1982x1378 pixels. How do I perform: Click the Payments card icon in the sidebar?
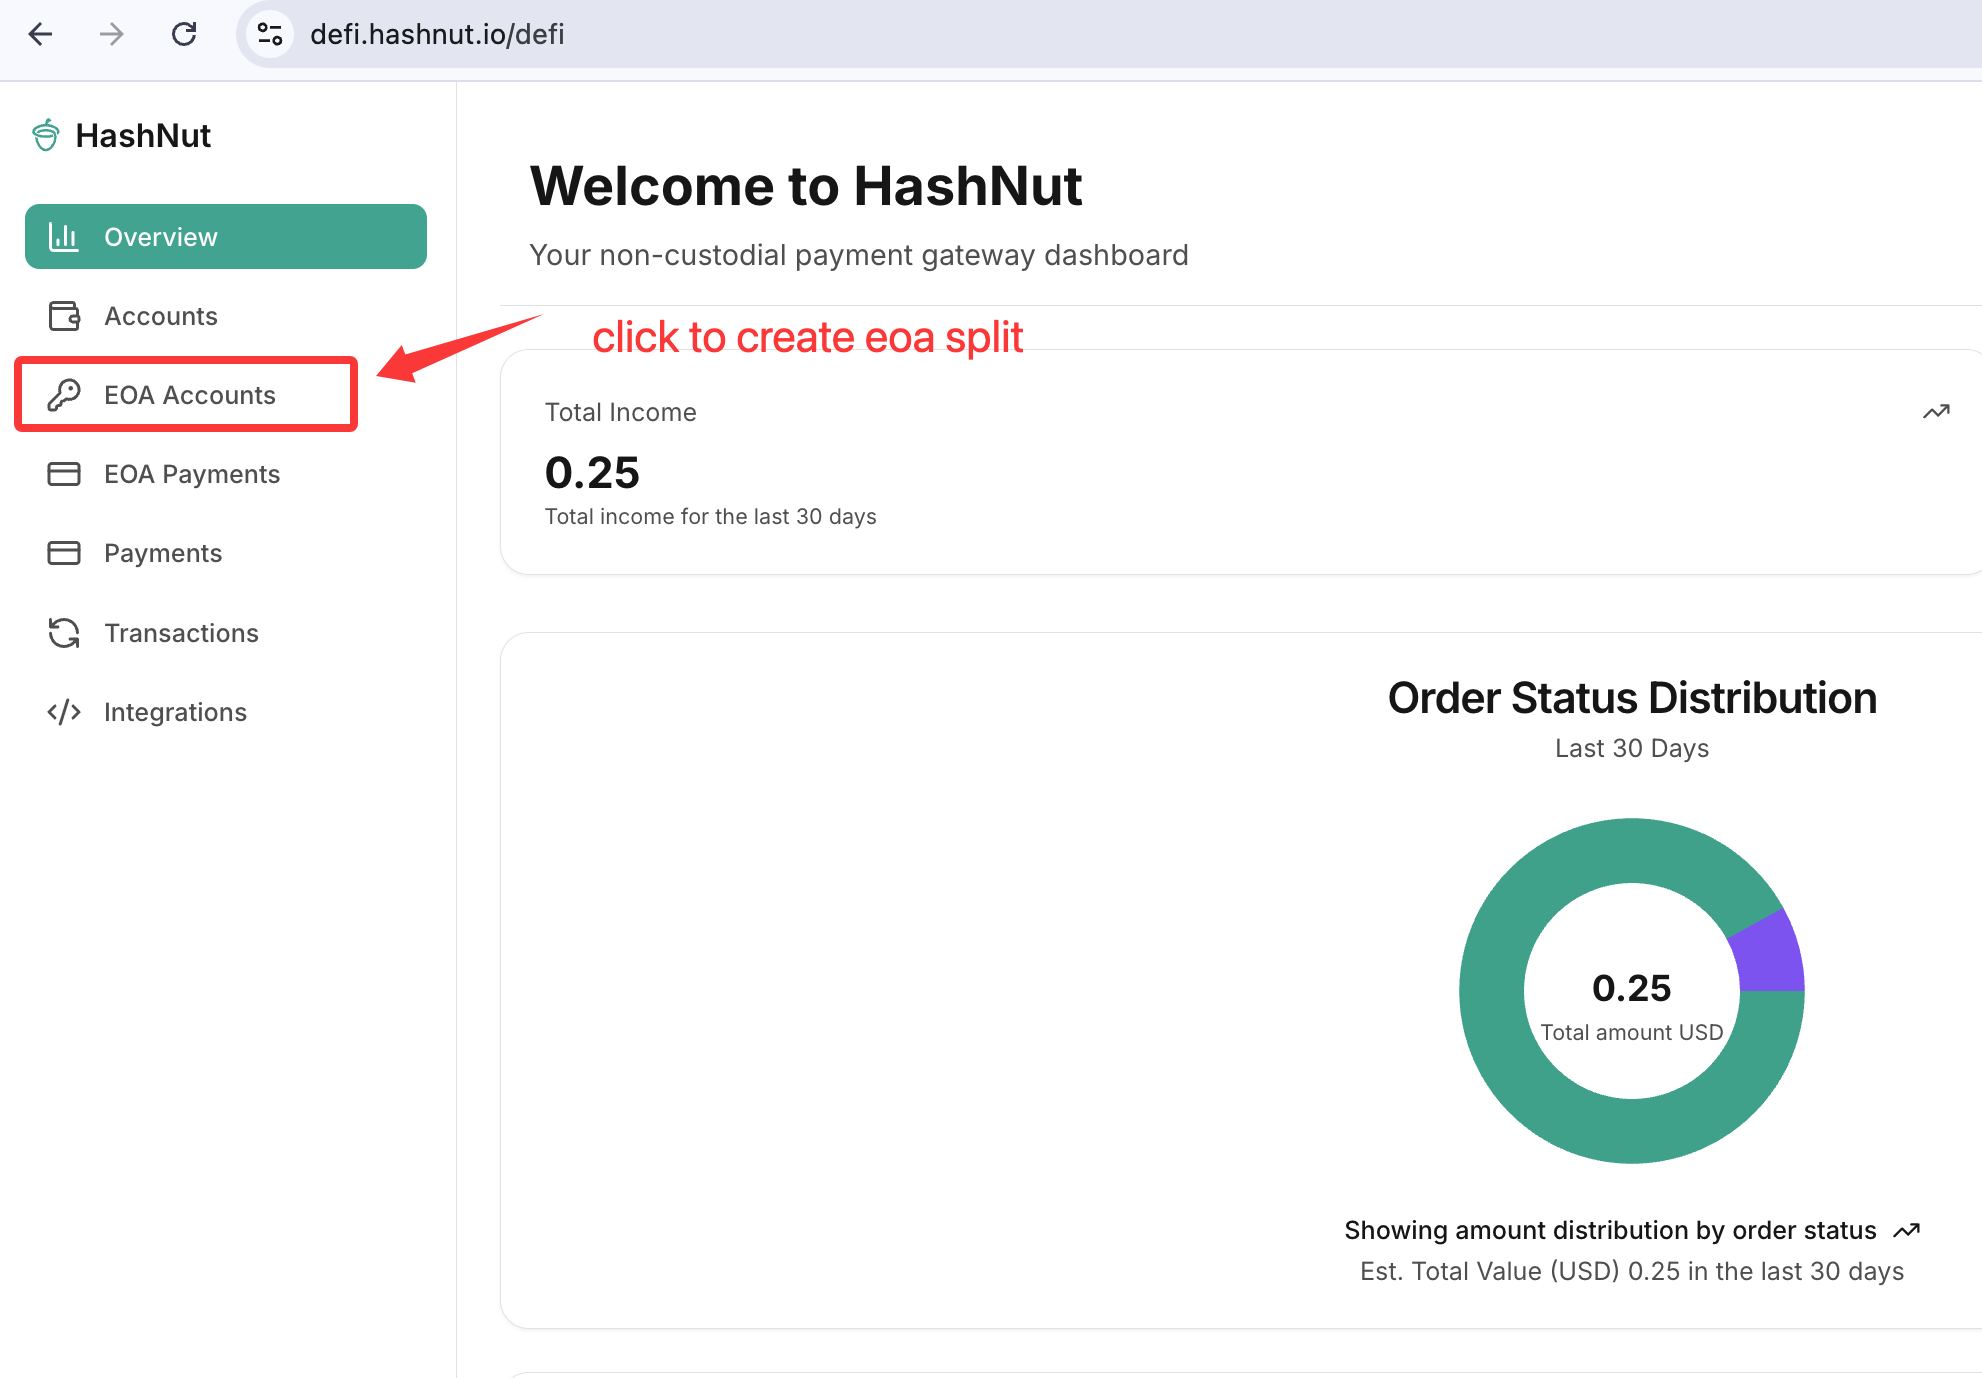64,553
